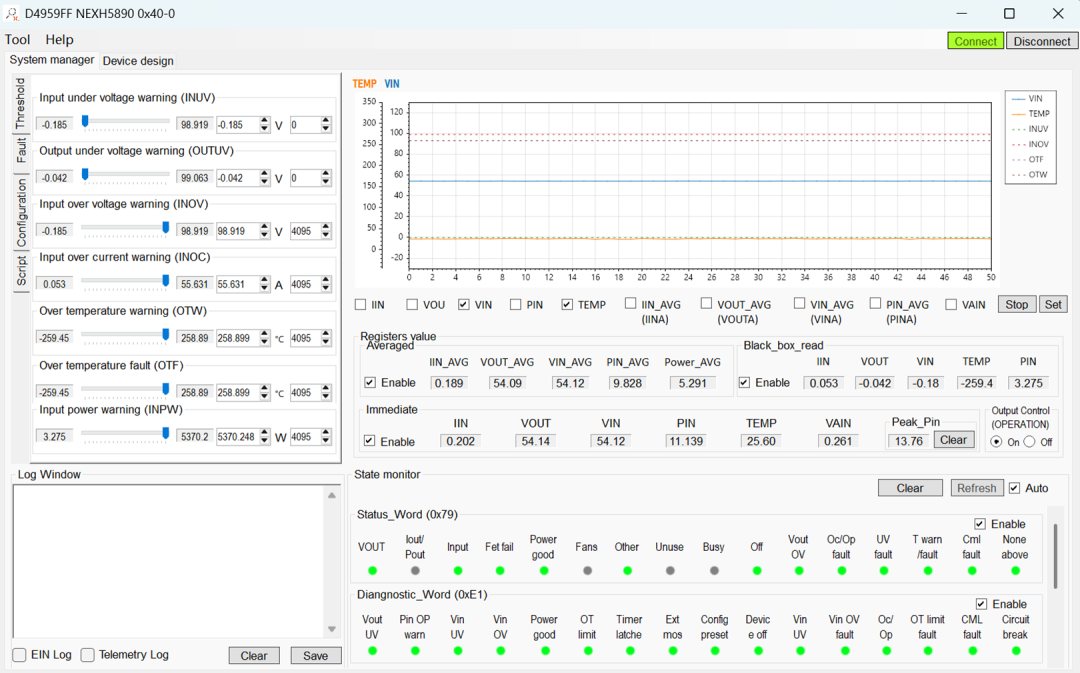
Task: Click the INOV entry in chart legend
Action: [x=1030, y=144]
